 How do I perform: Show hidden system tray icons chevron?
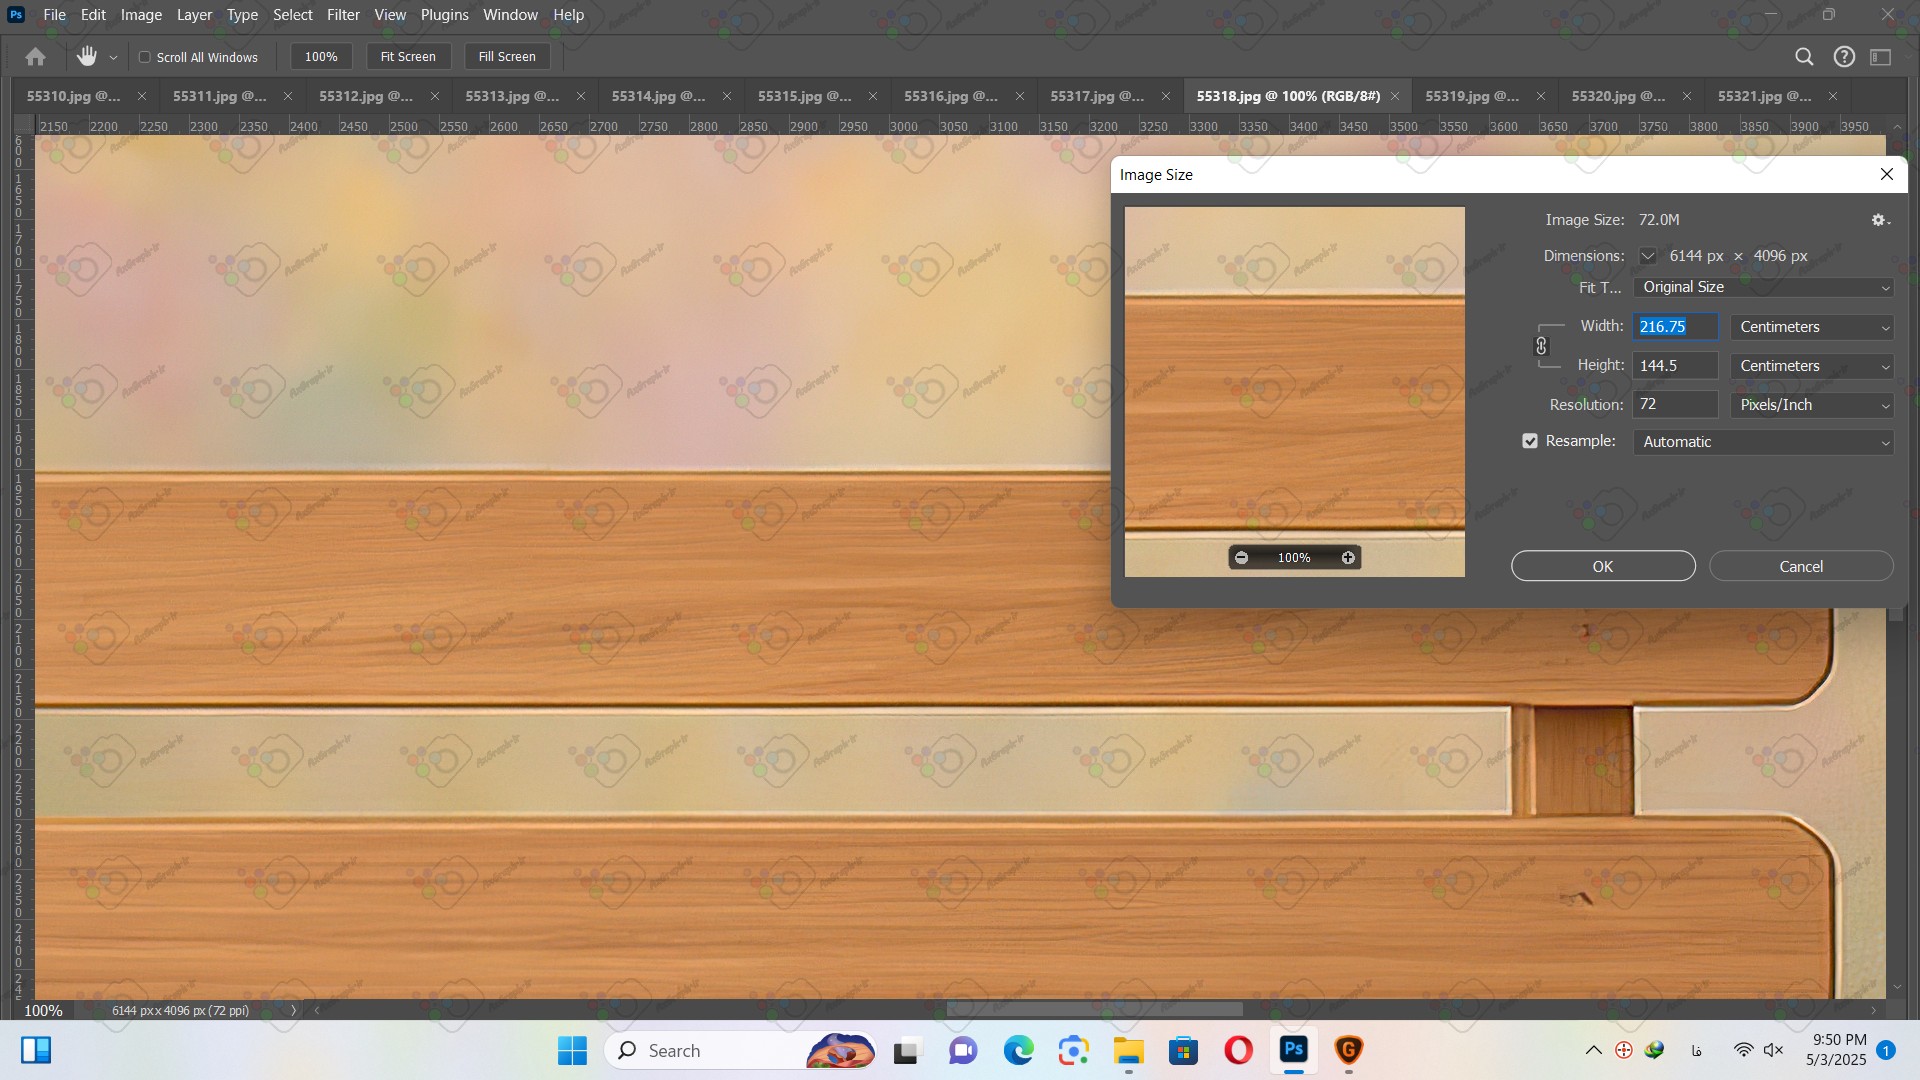point(1594,1050)
